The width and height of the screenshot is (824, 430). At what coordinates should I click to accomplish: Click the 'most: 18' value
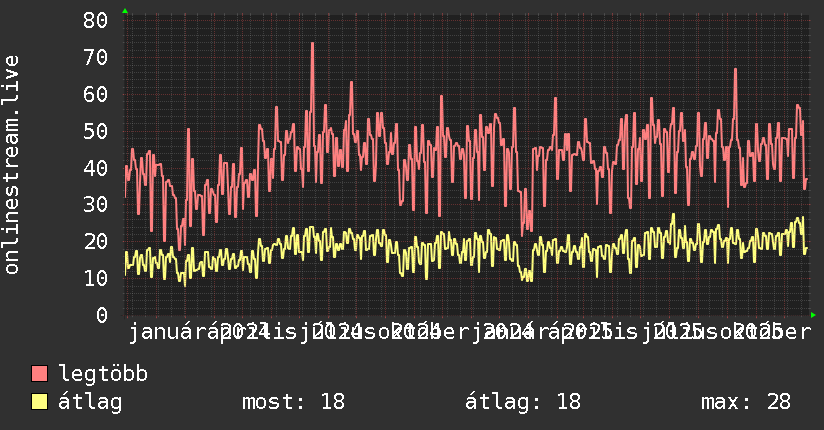(293, 402)
